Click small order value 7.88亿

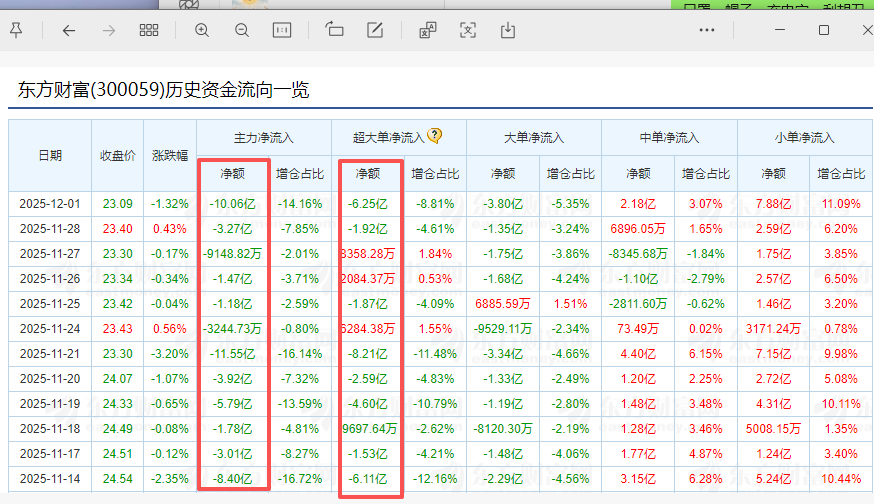[x=773, y=204]
